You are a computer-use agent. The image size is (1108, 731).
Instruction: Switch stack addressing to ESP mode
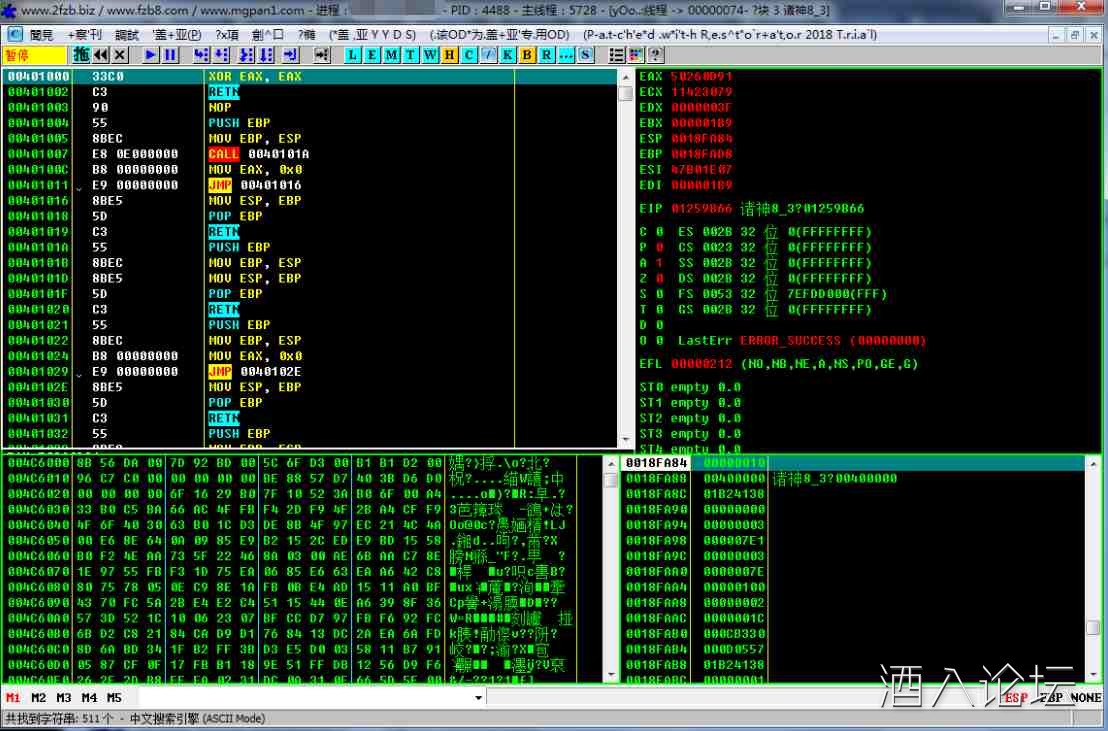[1016, 697]
